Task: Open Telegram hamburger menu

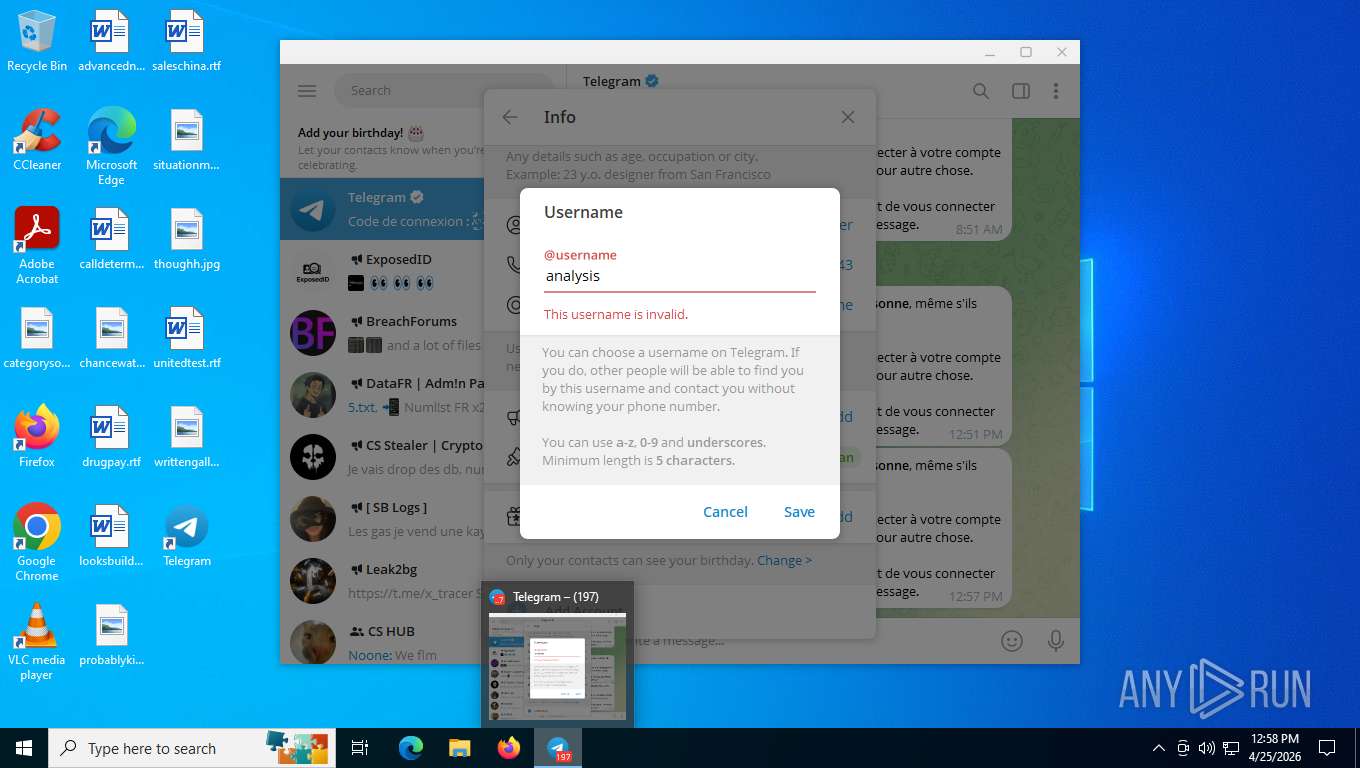Action: coord(307,91)
